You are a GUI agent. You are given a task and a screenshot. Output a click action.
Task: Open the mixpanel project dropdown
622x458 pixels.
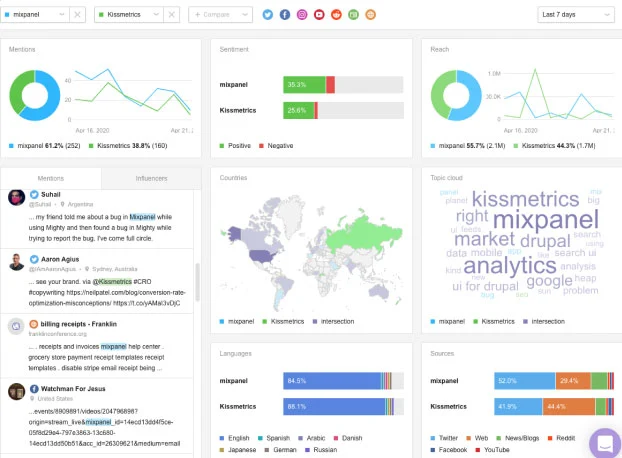click(x=35, y=15)
